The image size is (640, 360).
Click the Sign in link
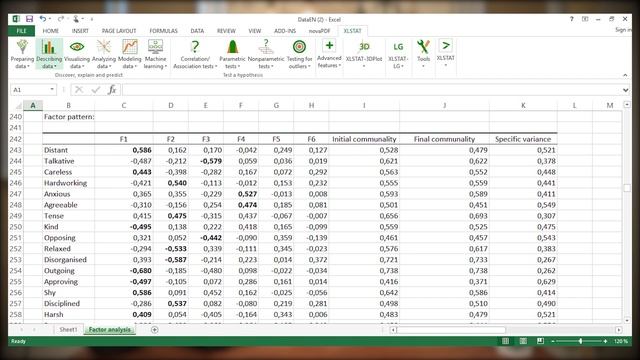tap(623, 30)
